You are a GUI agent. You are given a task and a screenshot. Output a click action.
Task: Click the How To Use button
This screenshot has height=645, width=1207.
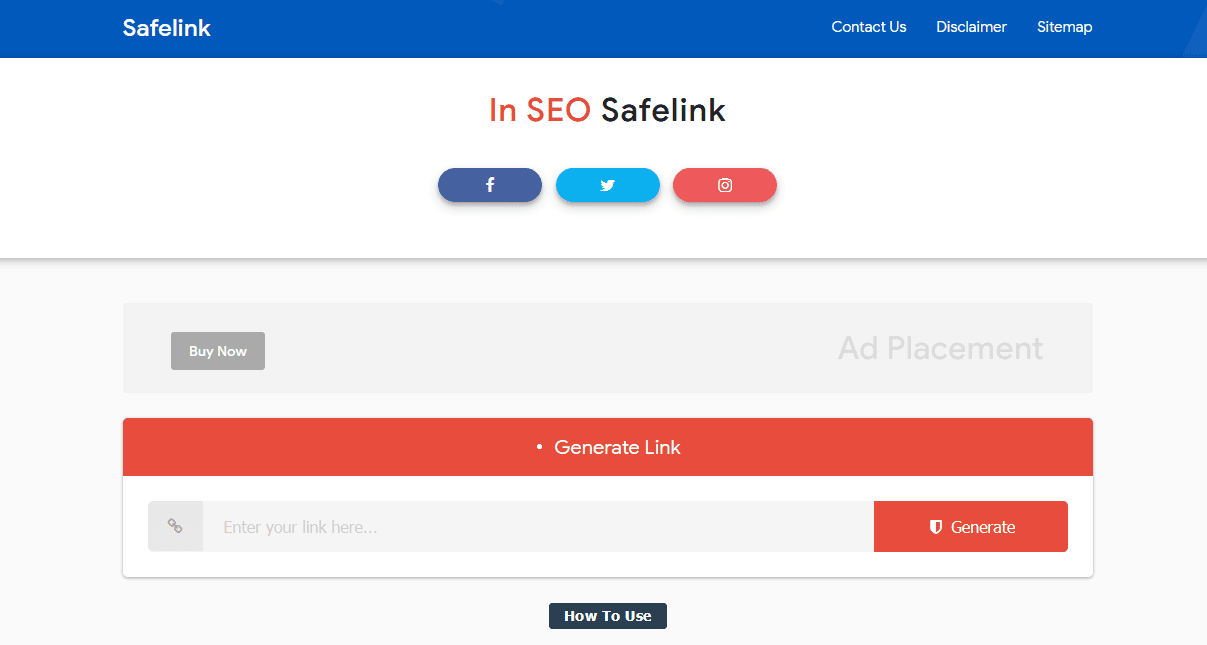click(608, 616)
